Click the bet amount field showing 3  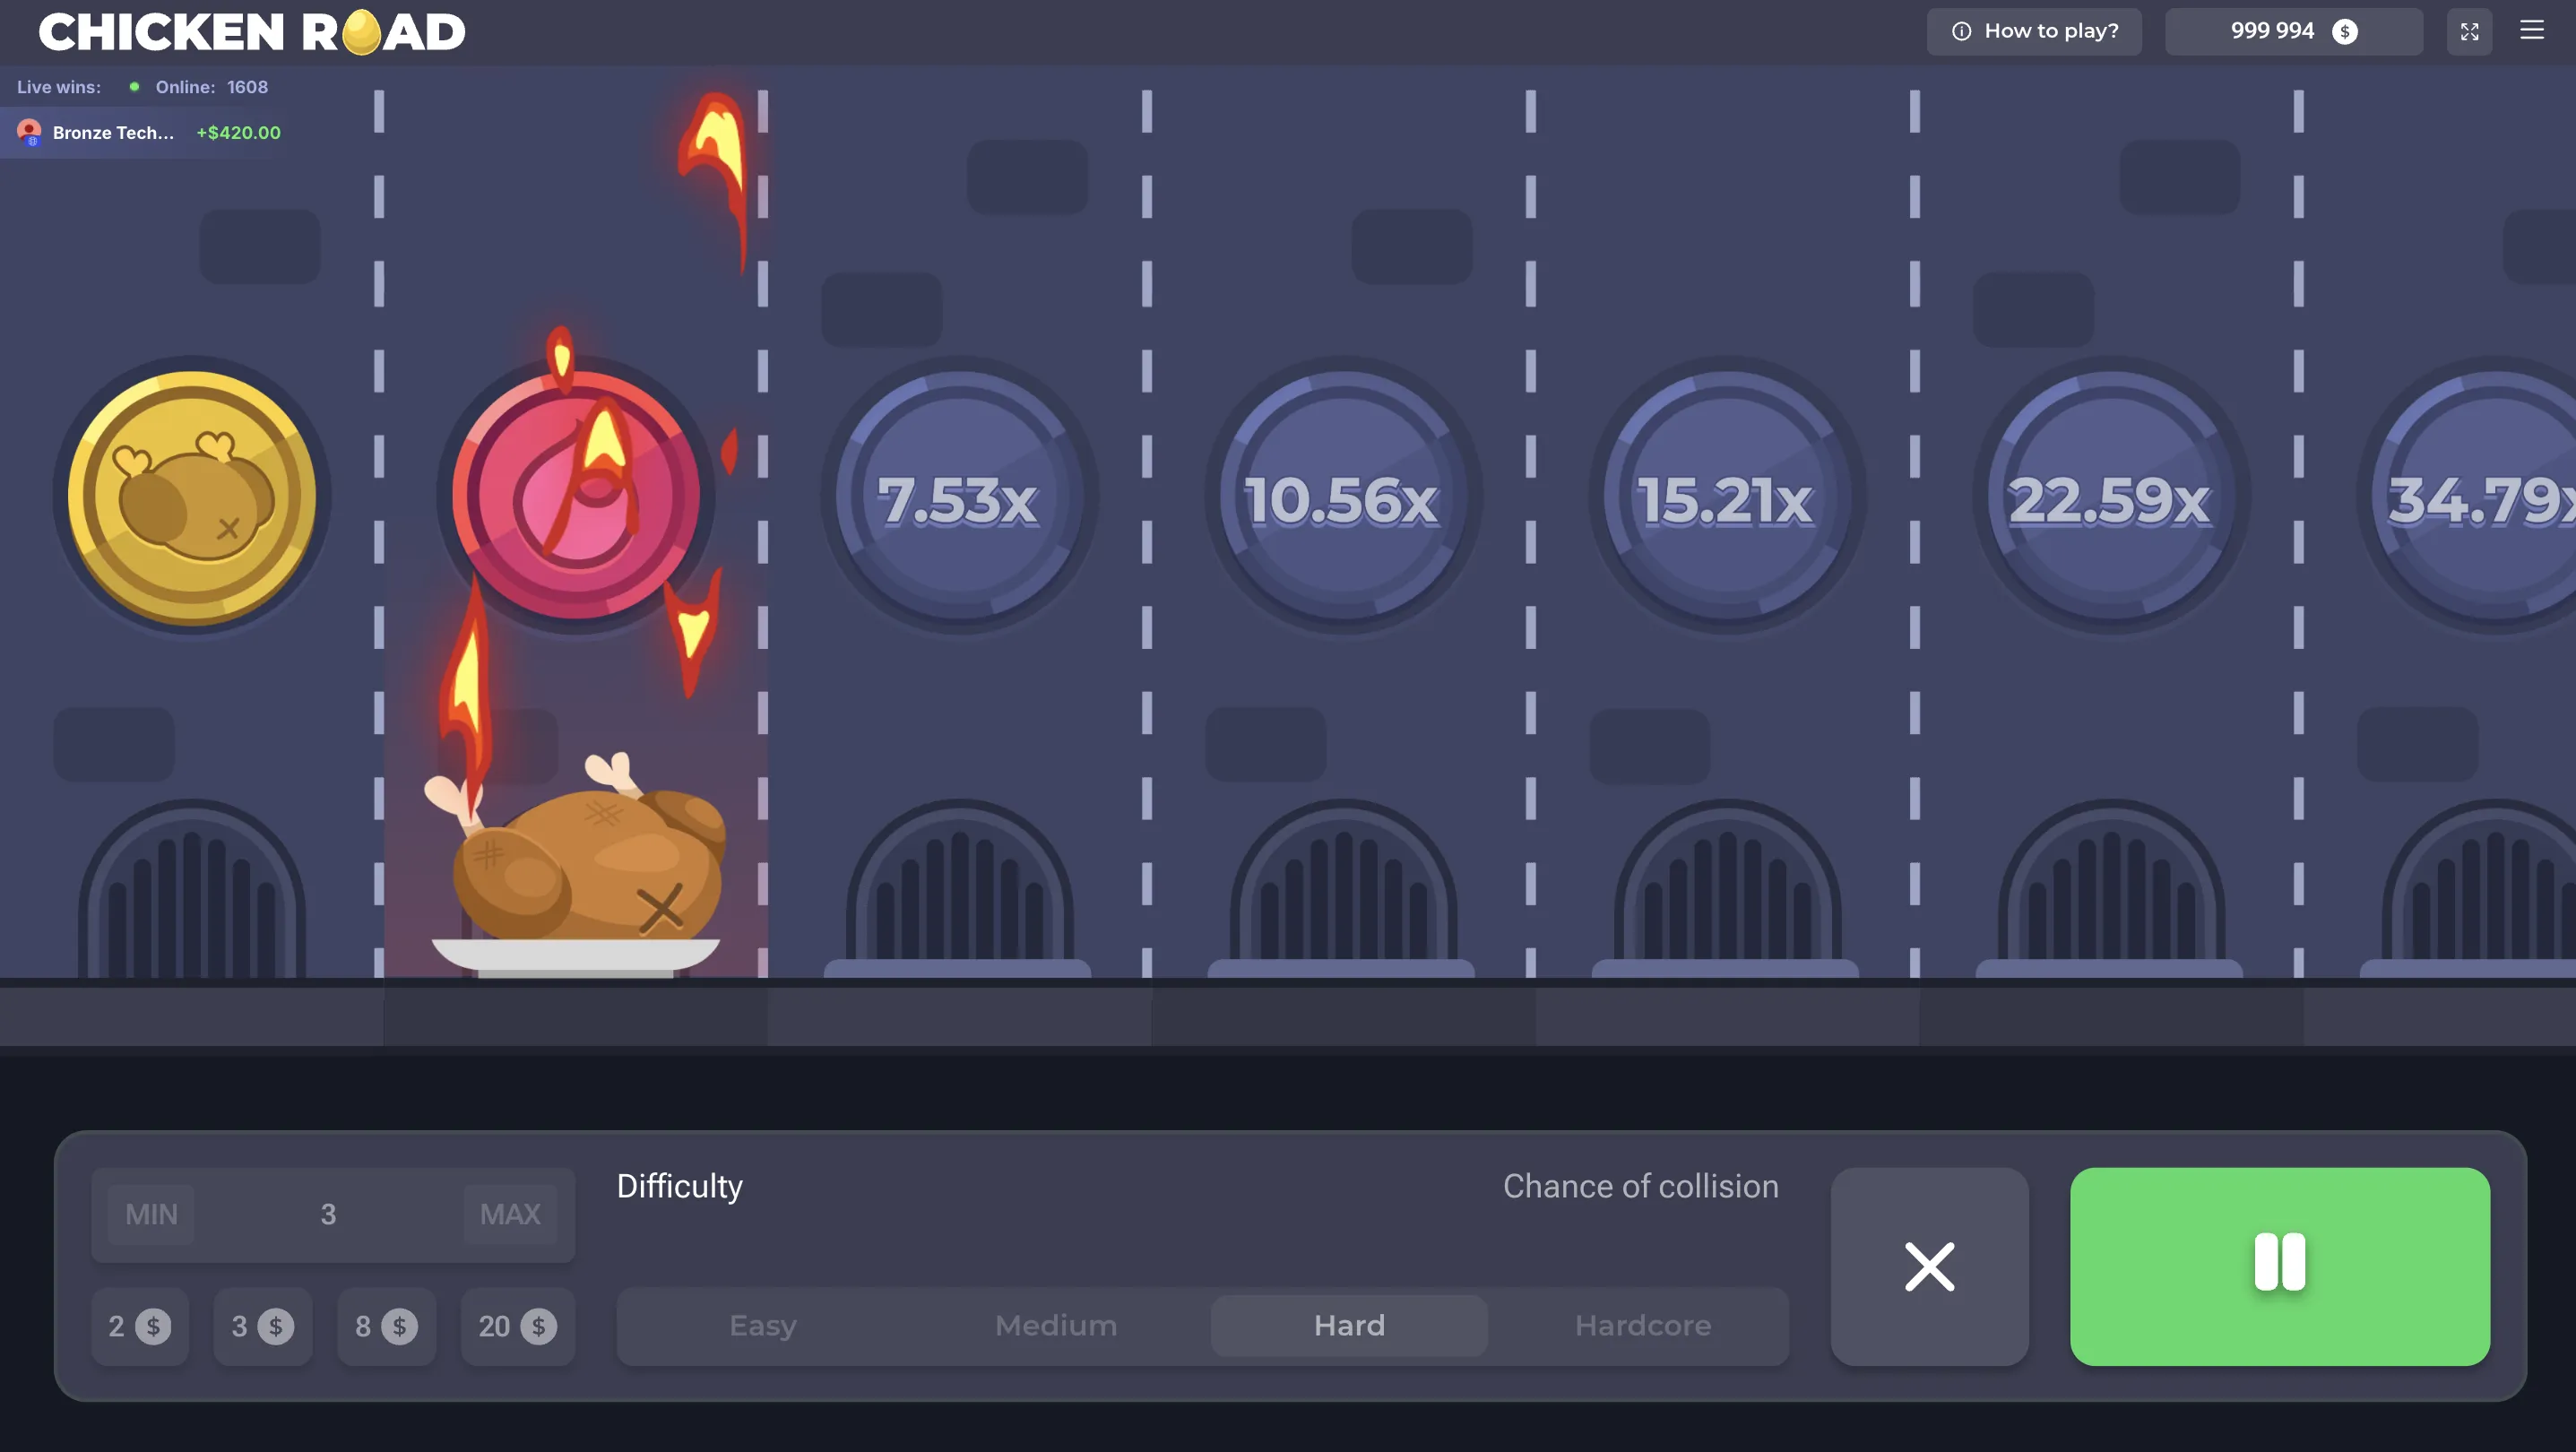coord(332,1214)
